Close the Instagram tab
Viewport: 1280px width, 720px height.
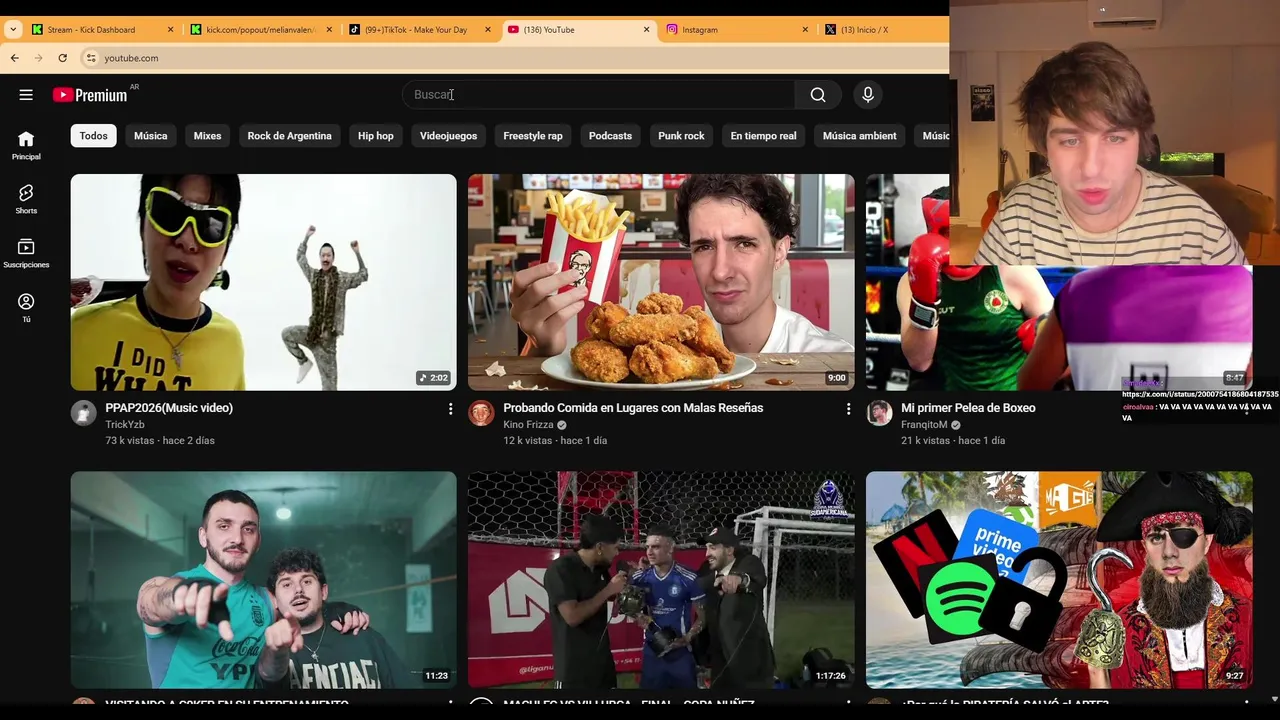(805, 30)
